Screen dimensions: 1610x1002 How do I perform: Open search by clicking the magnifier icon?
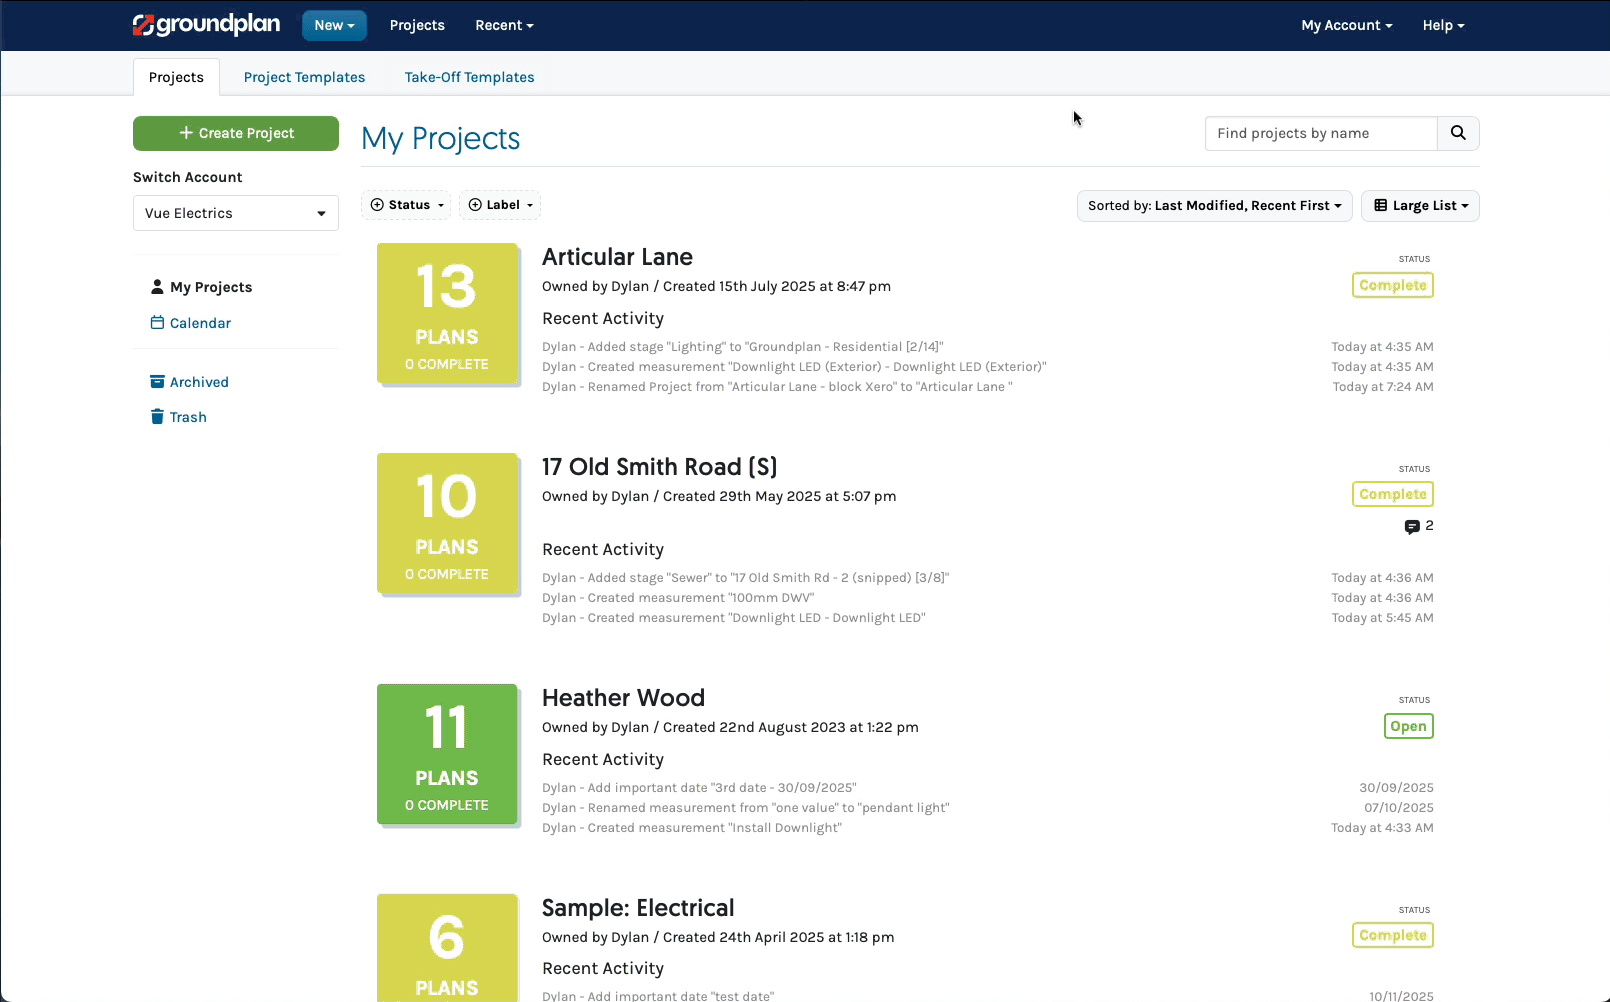(x=1457, y=133)
